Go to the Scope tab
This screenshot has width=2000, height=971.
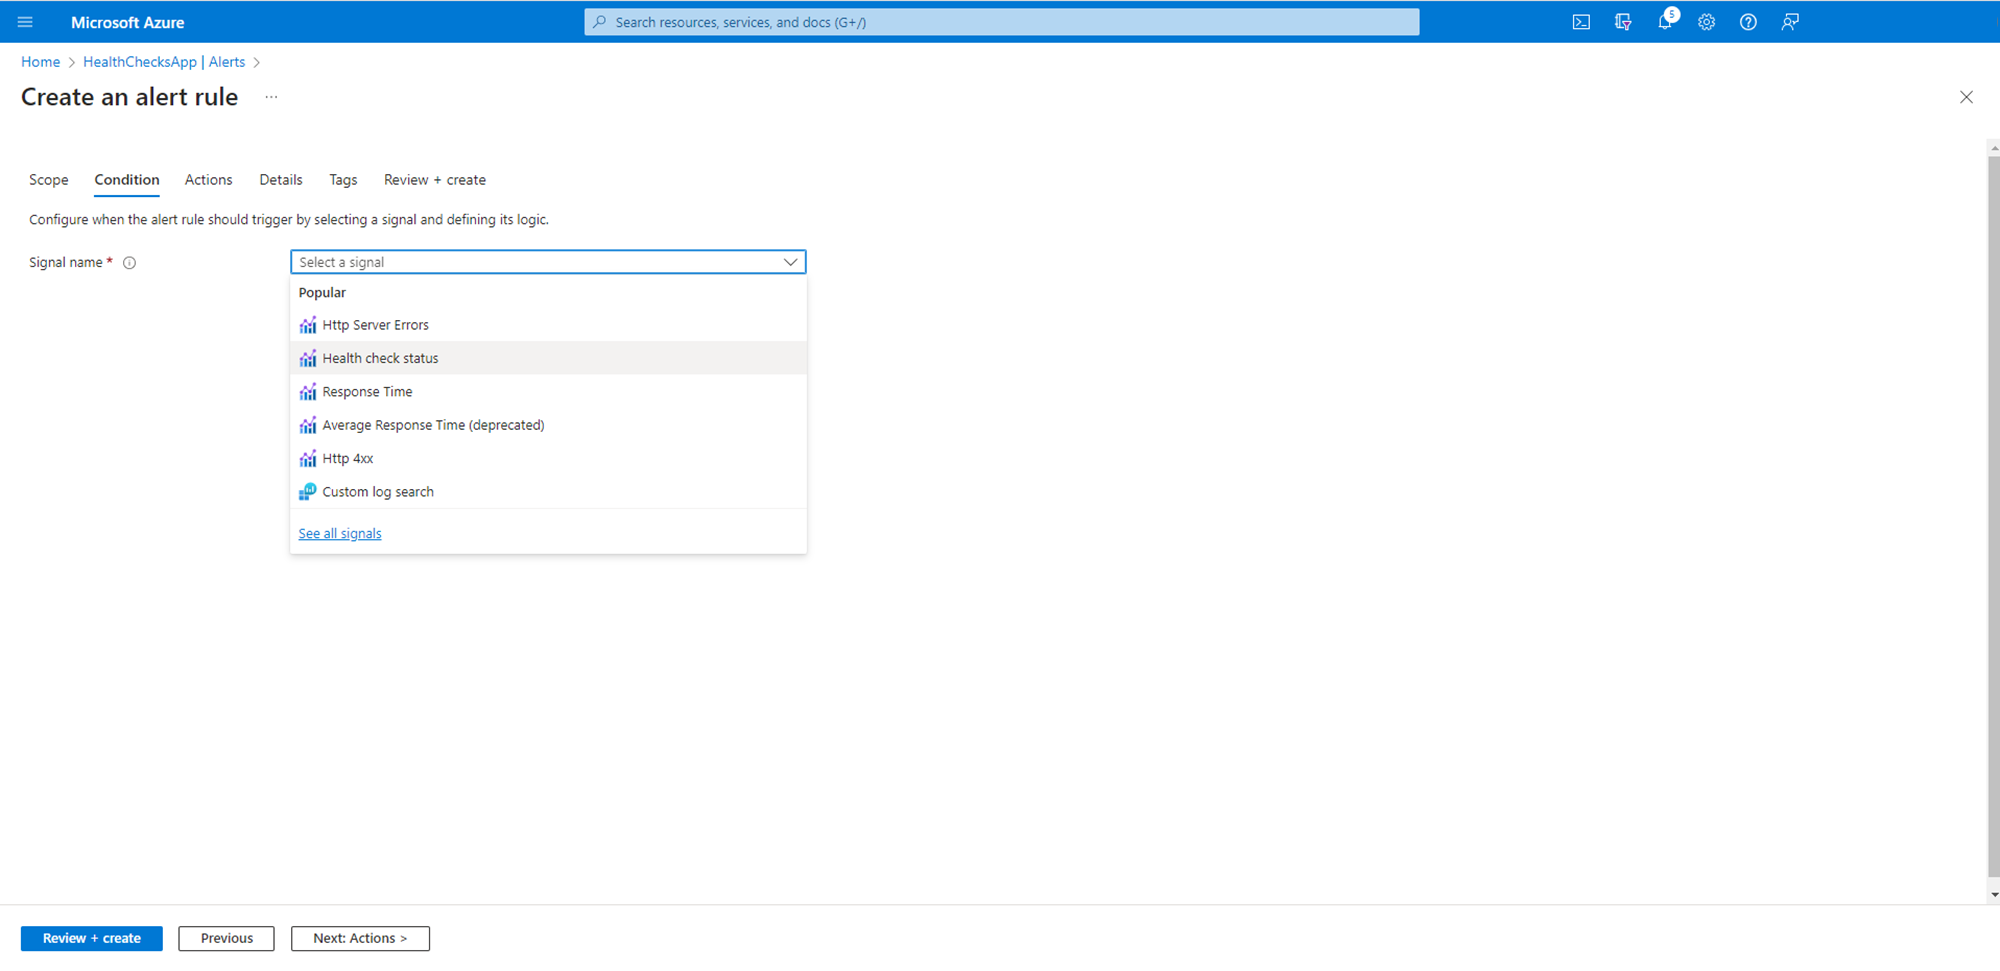[x=48, y=180]
